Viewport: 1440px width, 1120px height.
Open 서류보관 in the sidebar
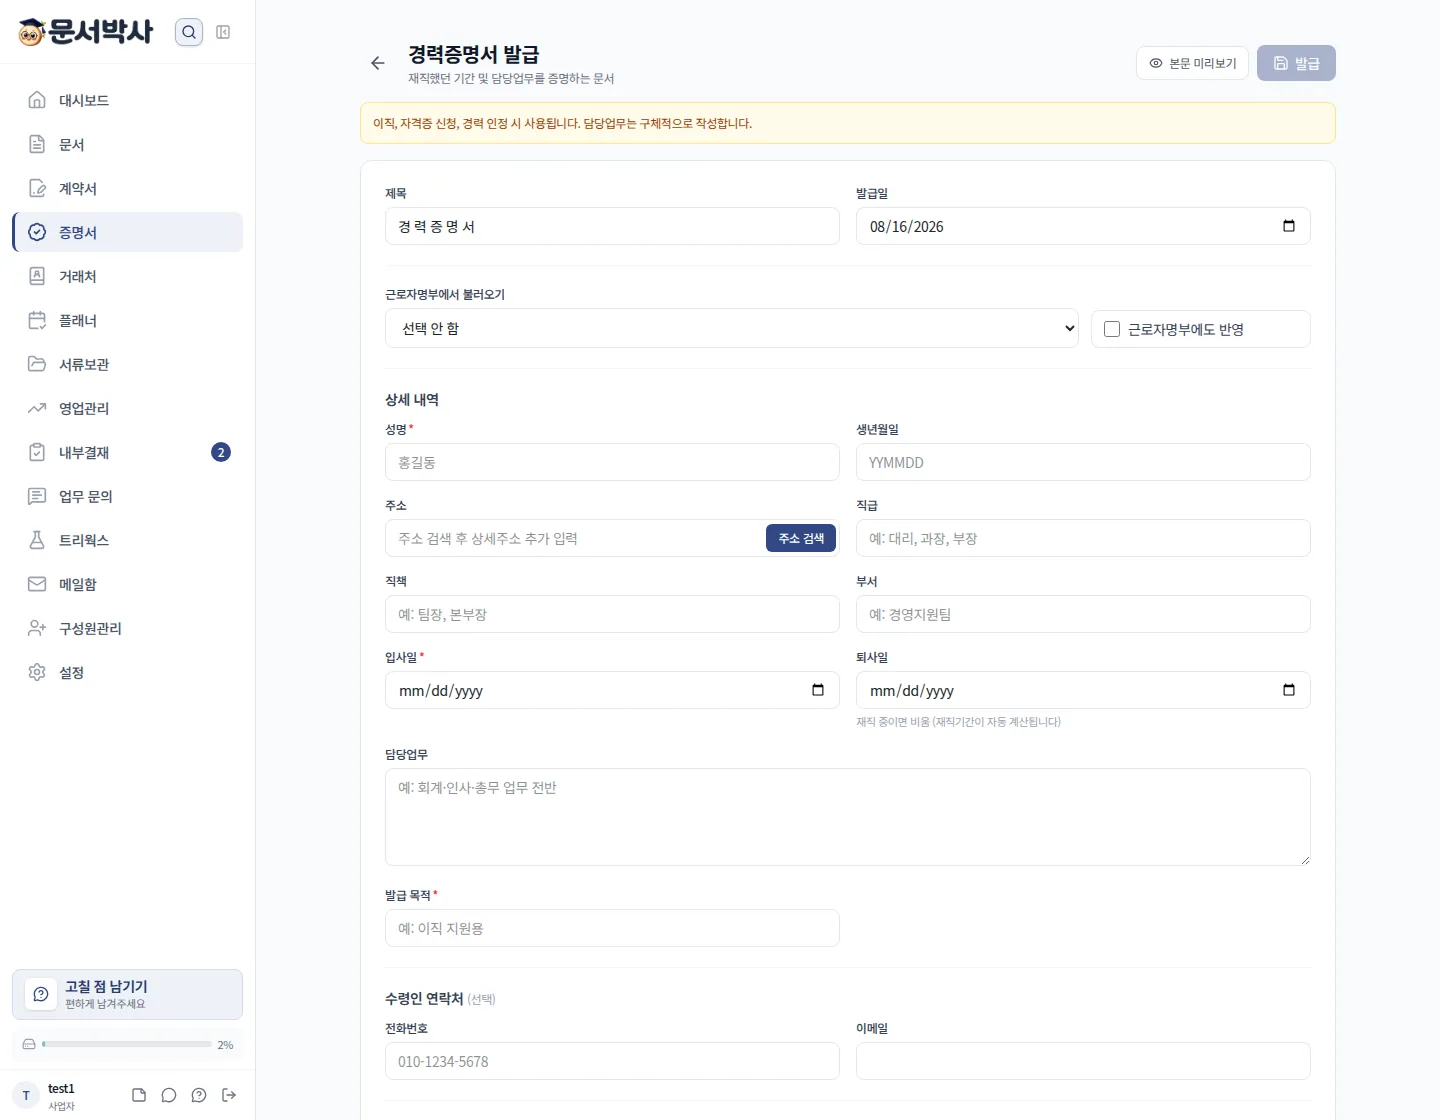point(128,364)
